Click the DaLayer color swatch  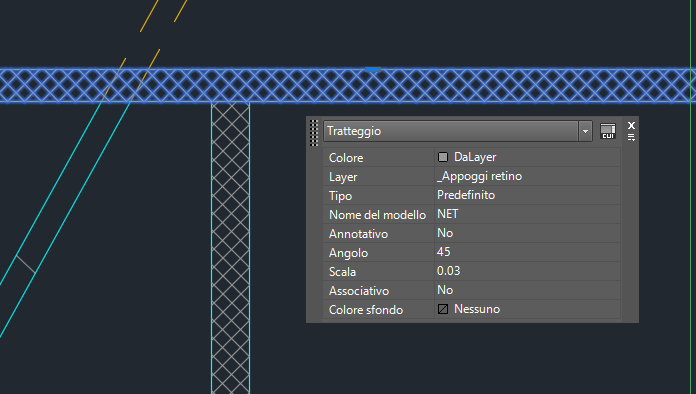coord(443,157)
